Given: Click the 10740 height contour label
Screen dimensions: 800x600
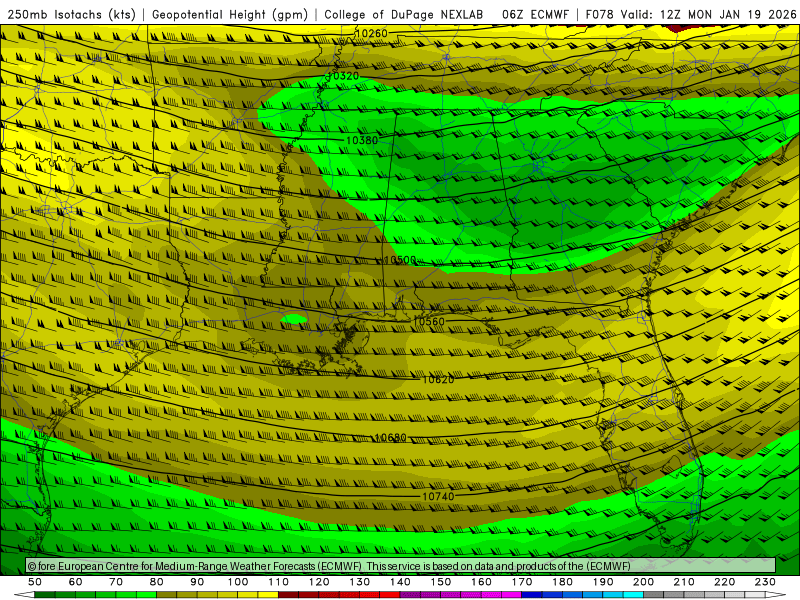Looking at the screenshot, I should pyautogui.click(x=438, y=496).
